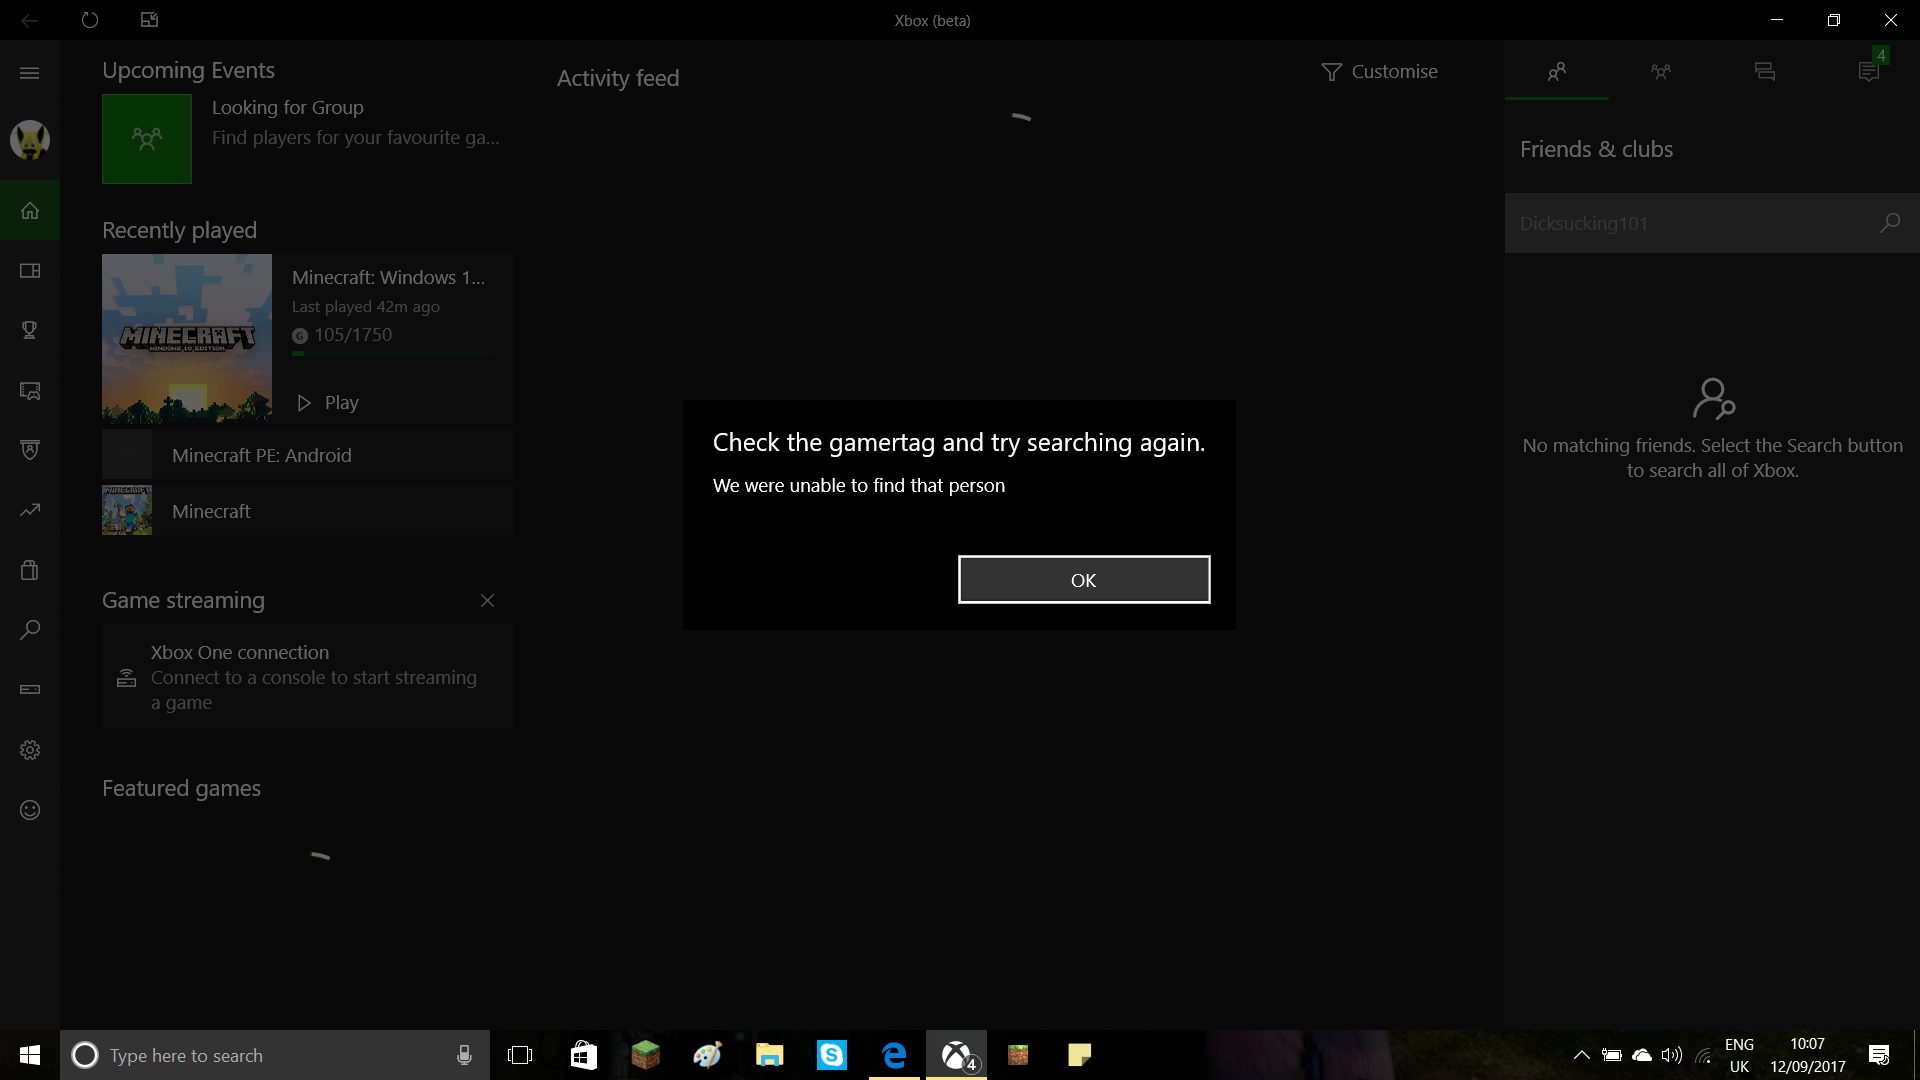This screenshot has width=1920, height=1080.
Task: Open the hamburger menu in sidebar
Action: coord(30,73)
